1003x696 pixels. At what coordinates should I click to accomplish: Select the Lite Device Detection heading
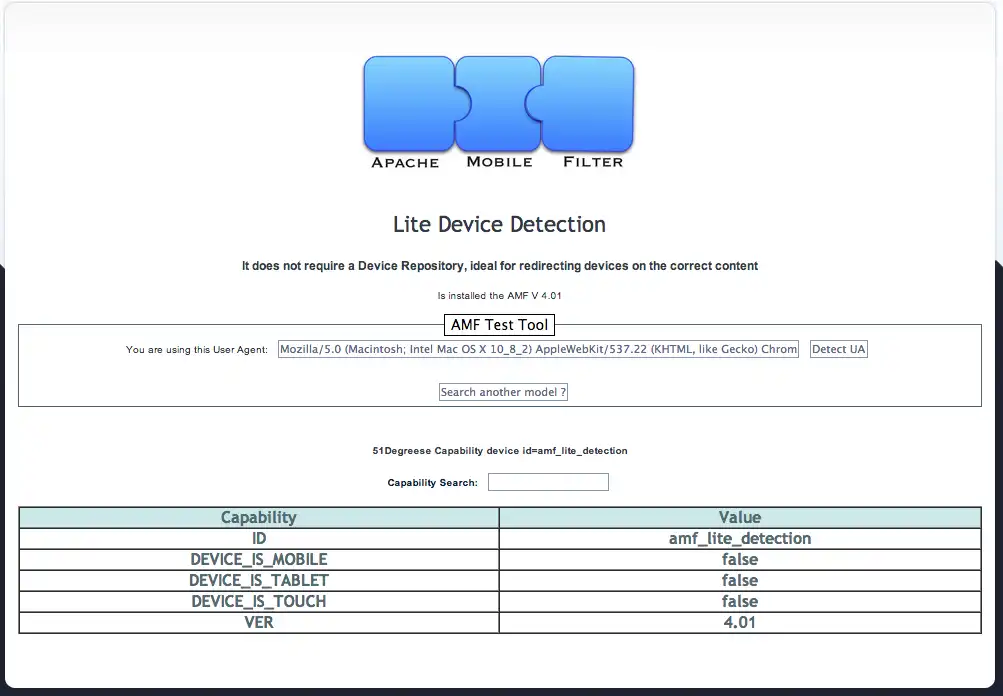point(500,225)
